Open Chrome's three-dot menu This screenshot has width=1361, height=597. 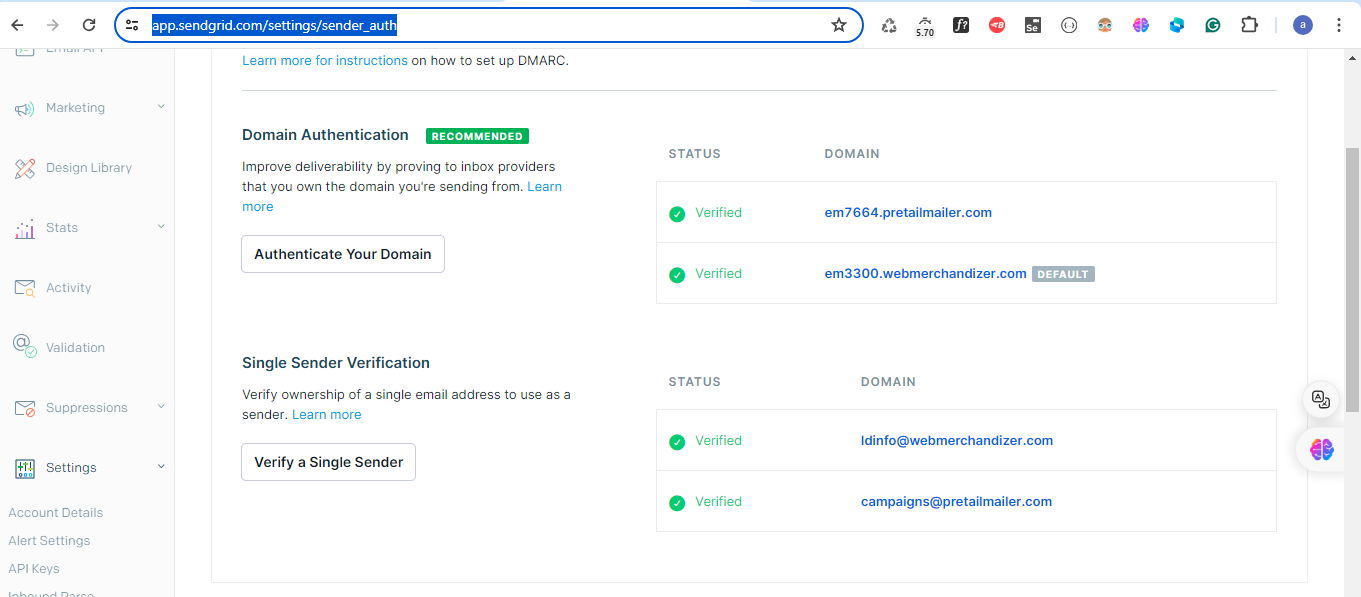pyautogui.click(x=1339, y=24)
